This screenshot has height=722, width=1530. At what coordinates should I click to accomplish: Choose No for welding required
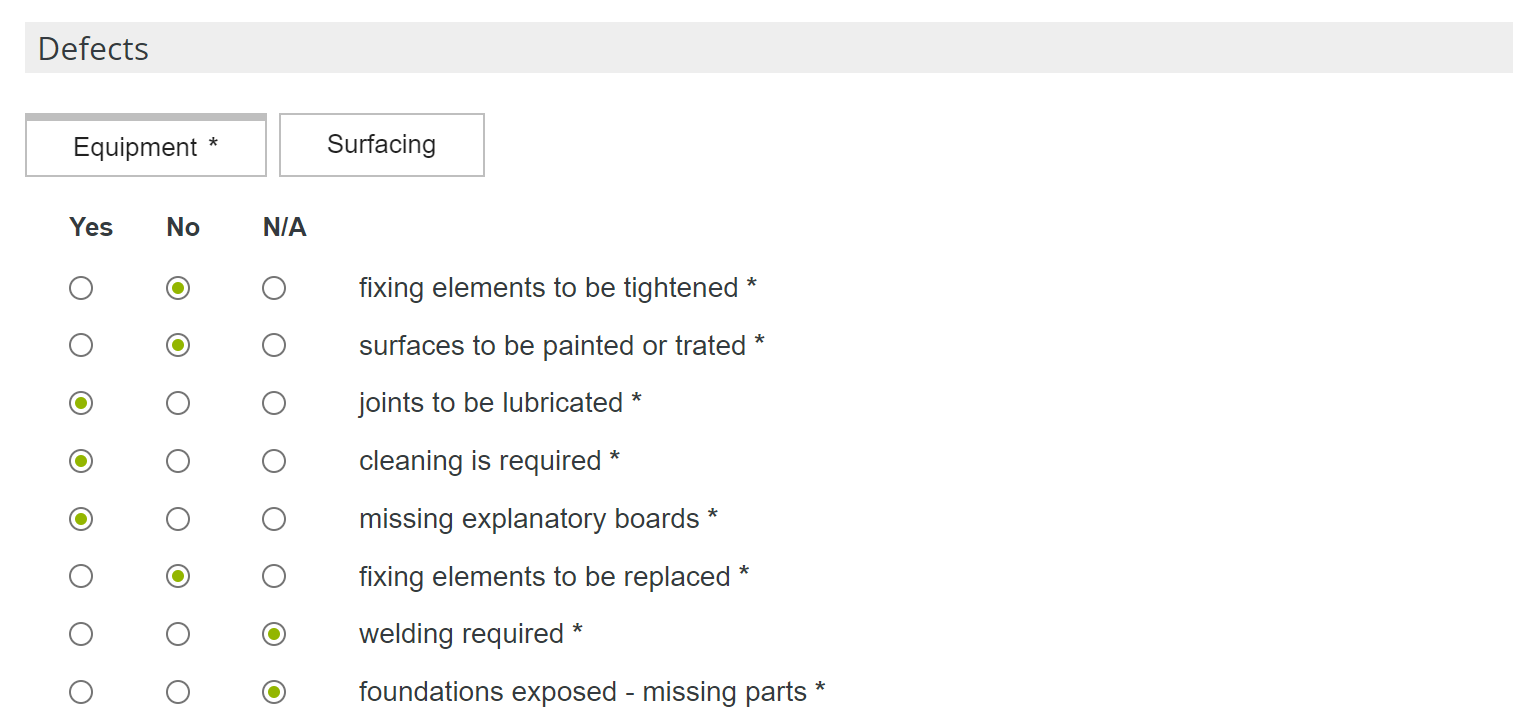click(178, 634)
